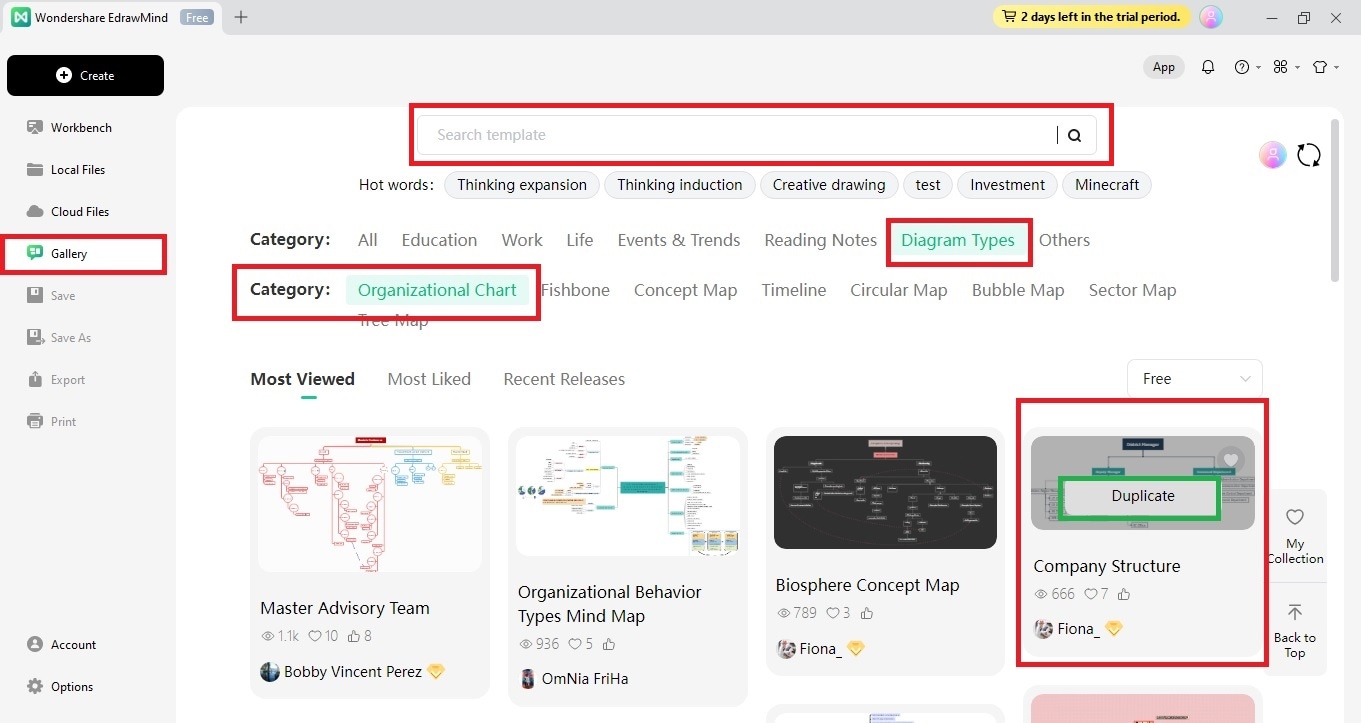Open Biosphere Concept Map thumbnail
The image size is (1361, 723).
coord(885,492)
